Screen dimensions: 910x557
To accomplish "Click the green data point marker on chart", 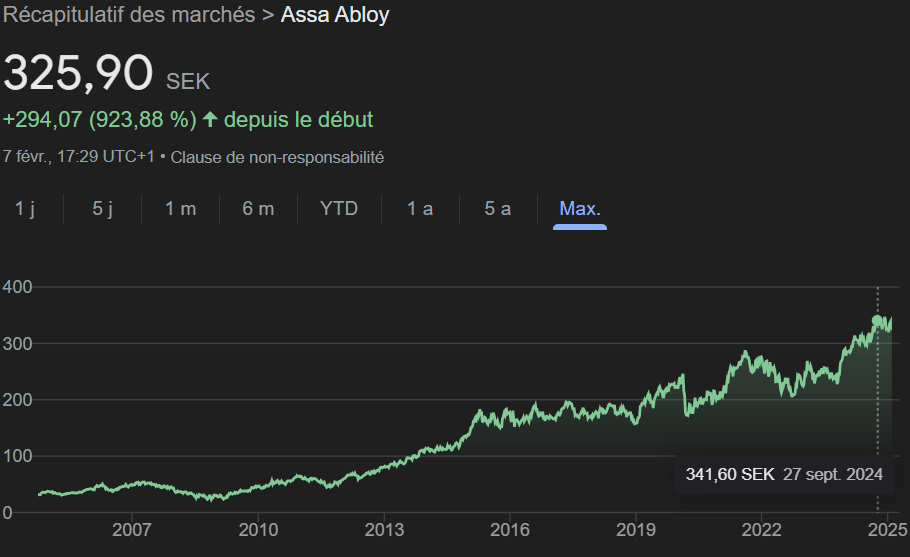I will (x=878, y=321).
